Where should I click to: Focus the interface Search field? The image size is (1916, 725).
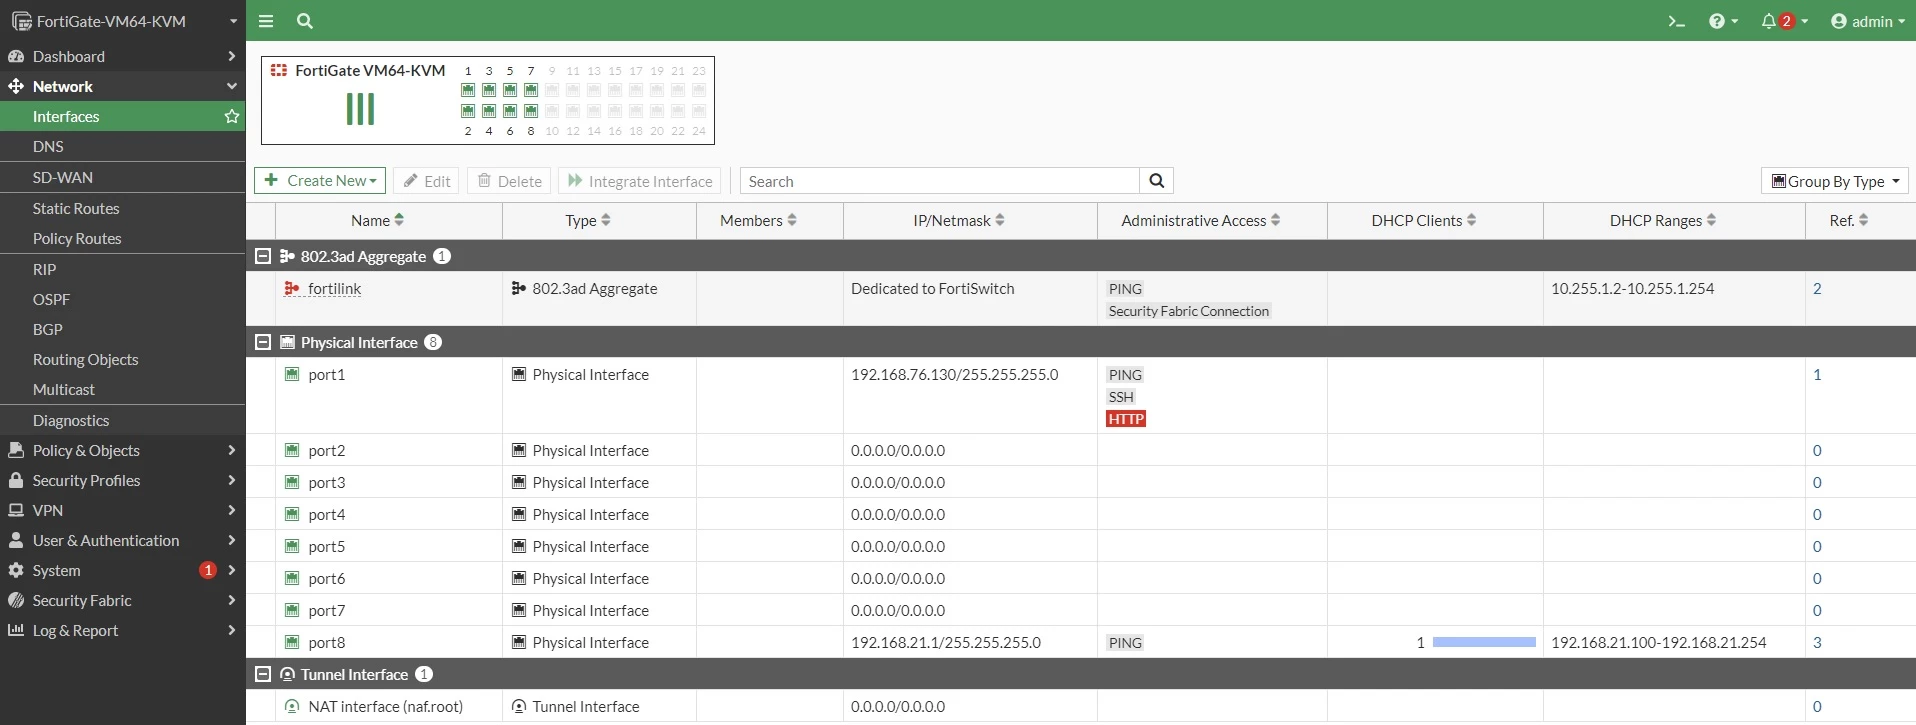(x=939, y=181)
